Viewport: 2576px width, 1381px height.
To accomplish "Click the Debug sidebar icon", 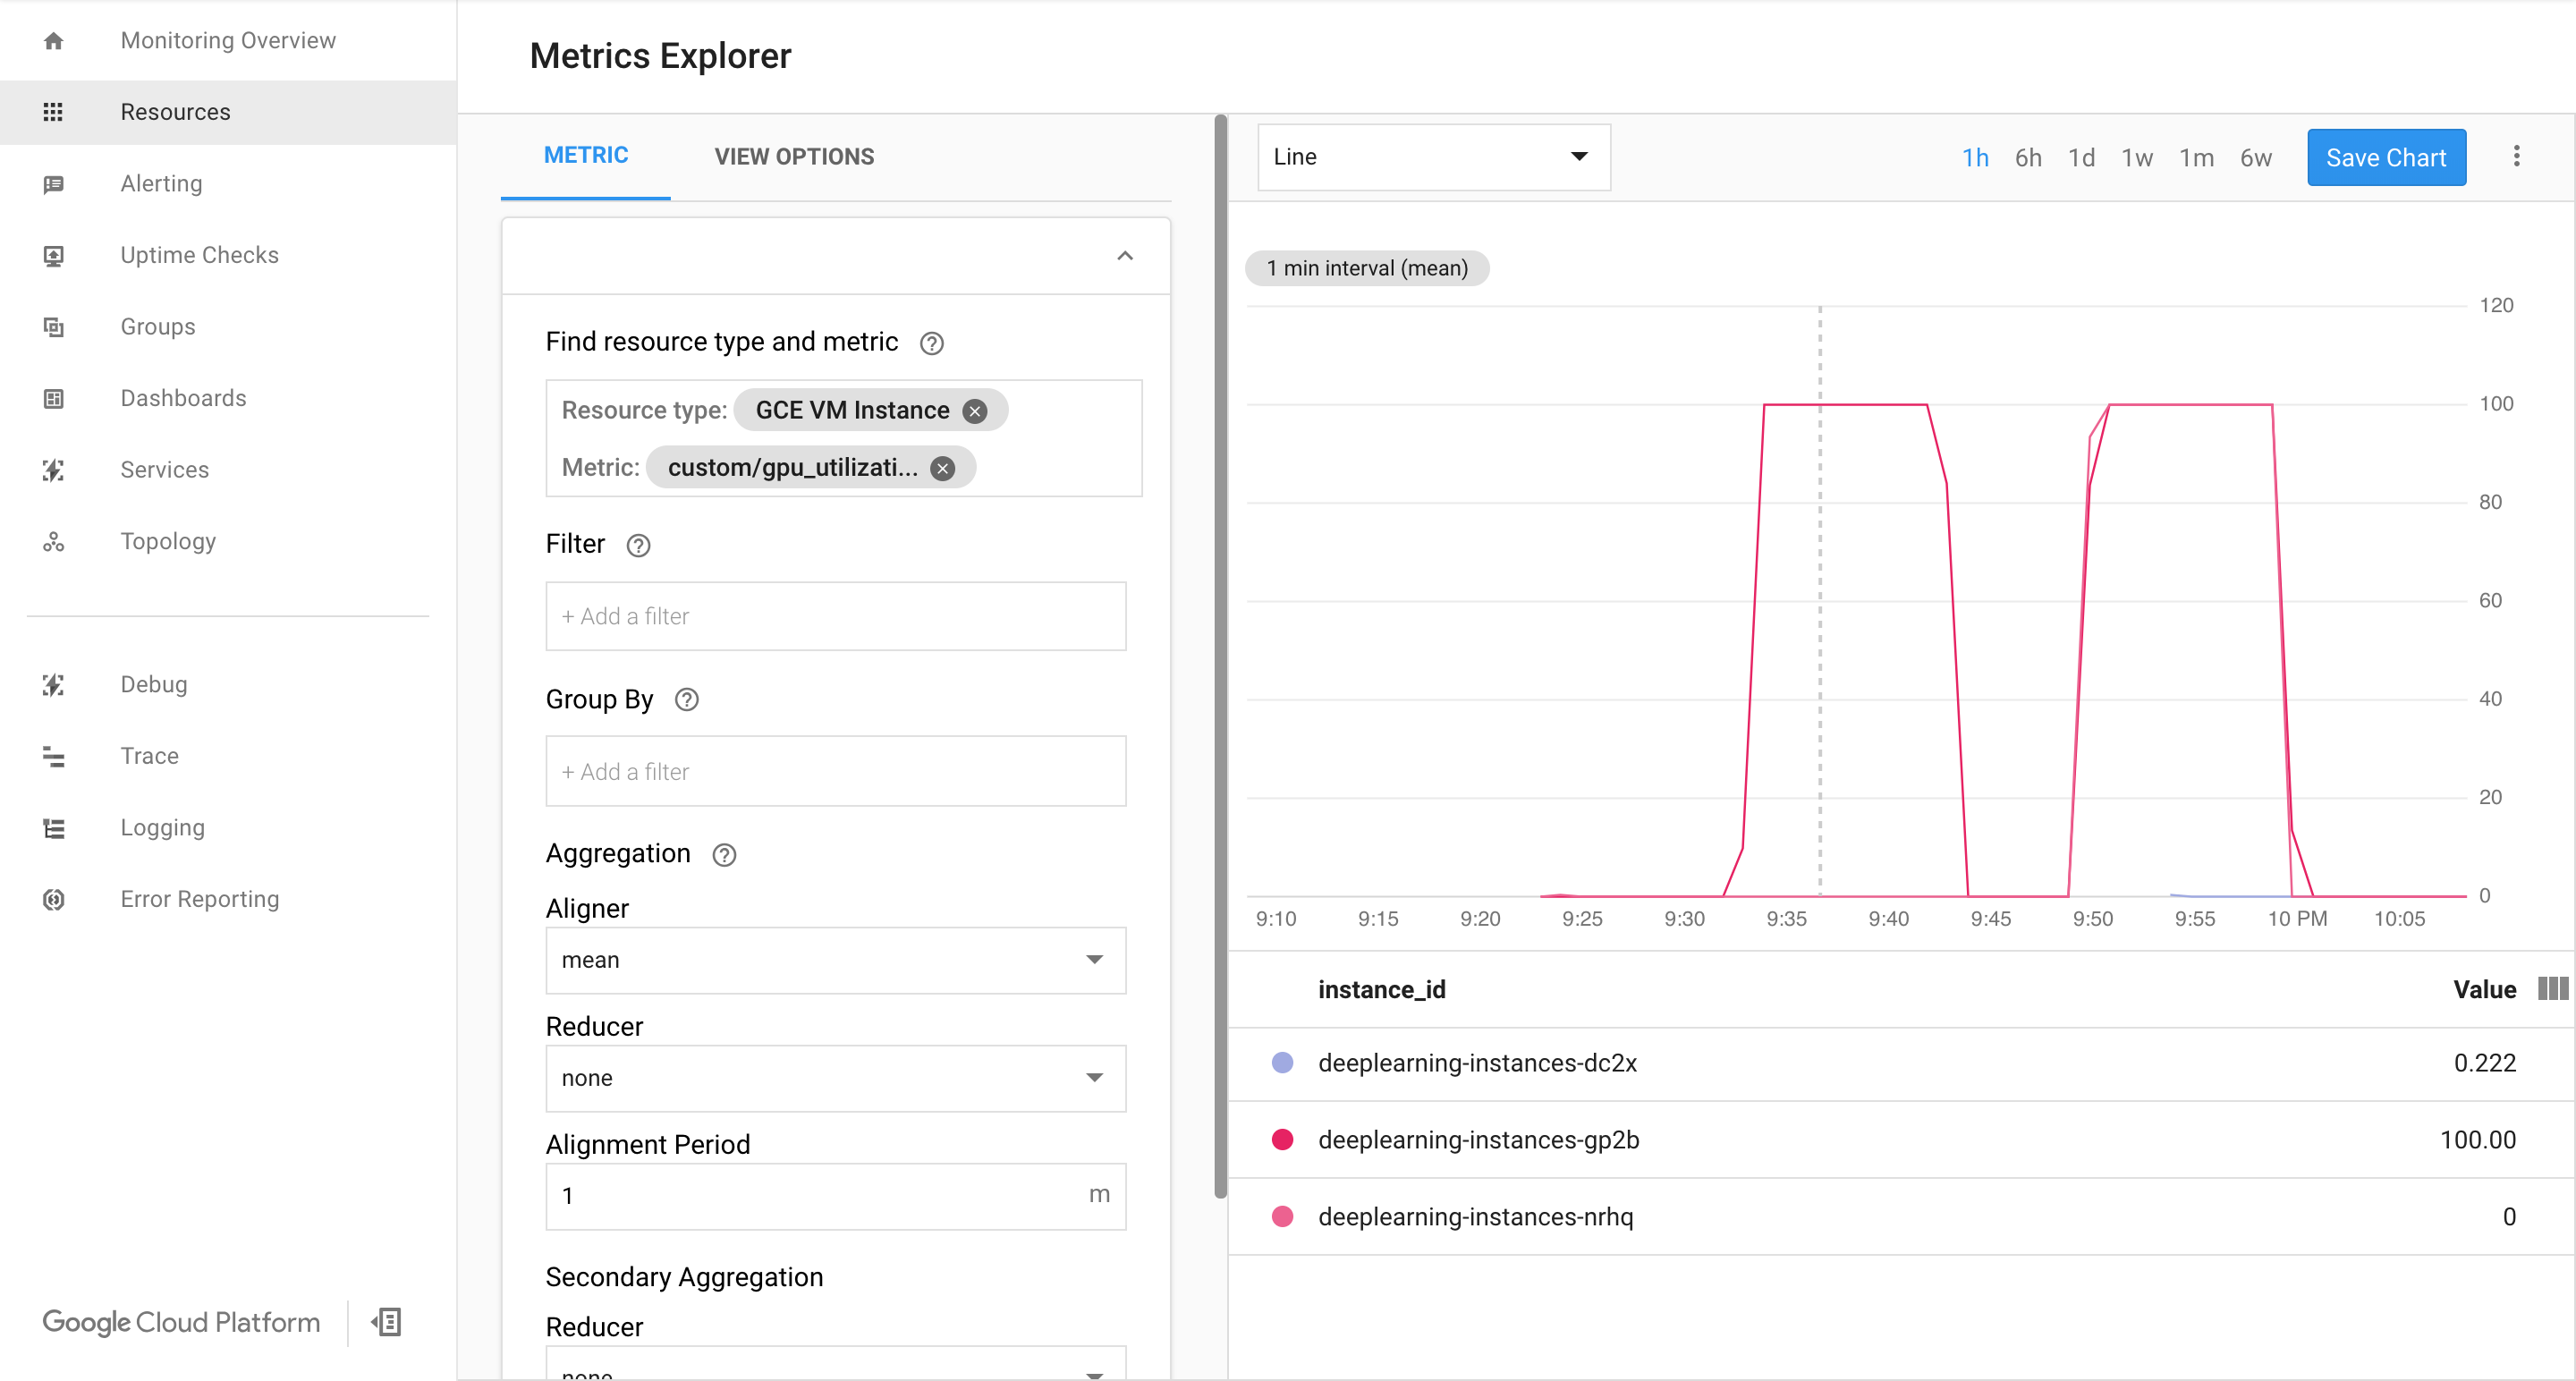I will tap(53, 682).
